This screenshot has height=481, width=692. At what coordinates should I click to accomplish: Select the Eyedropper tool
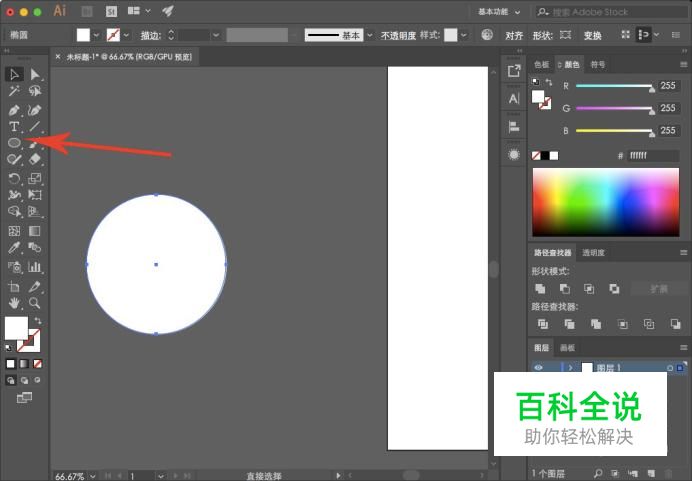pos(14,248)
